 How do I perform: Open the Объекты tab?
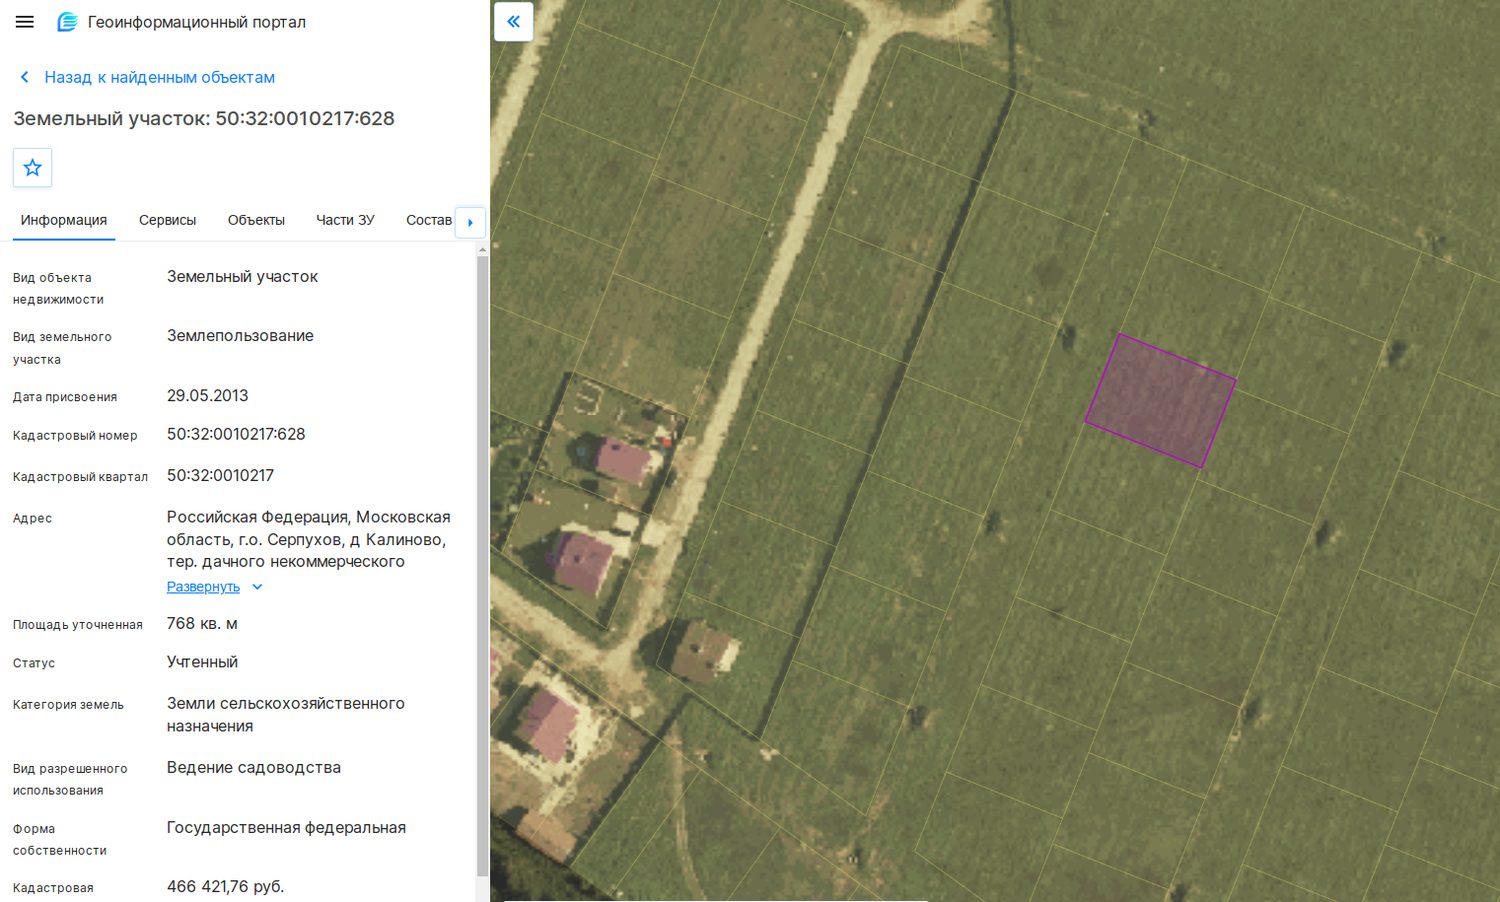(x=256, y=220)
